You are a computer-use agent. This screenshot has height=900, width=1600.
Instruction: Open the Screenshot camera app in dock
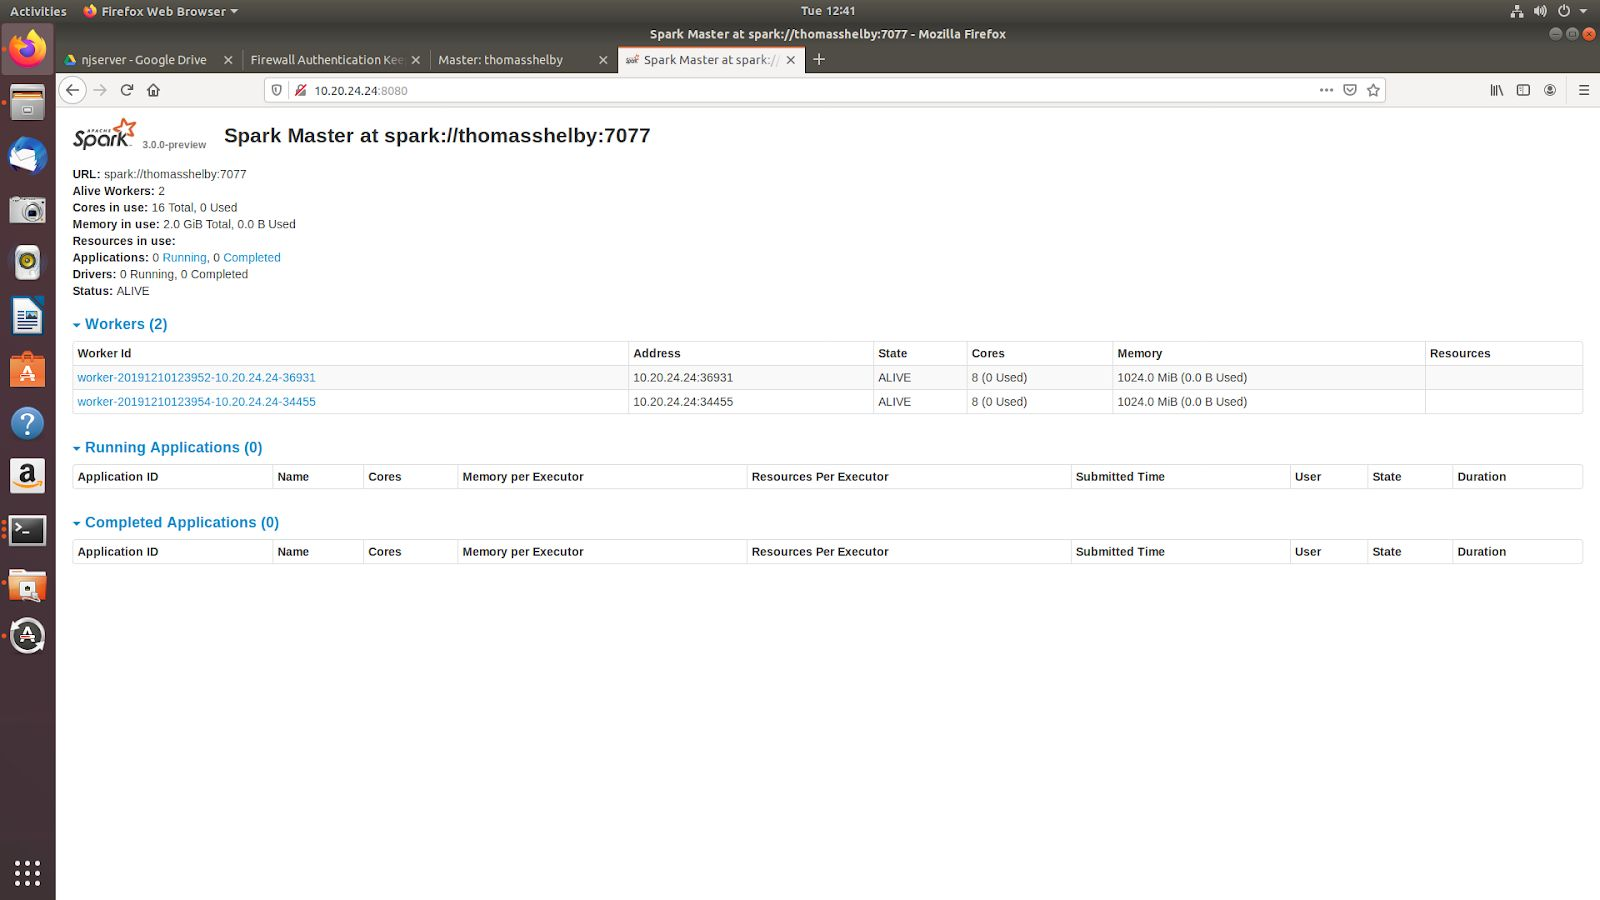tap(27, 210)
